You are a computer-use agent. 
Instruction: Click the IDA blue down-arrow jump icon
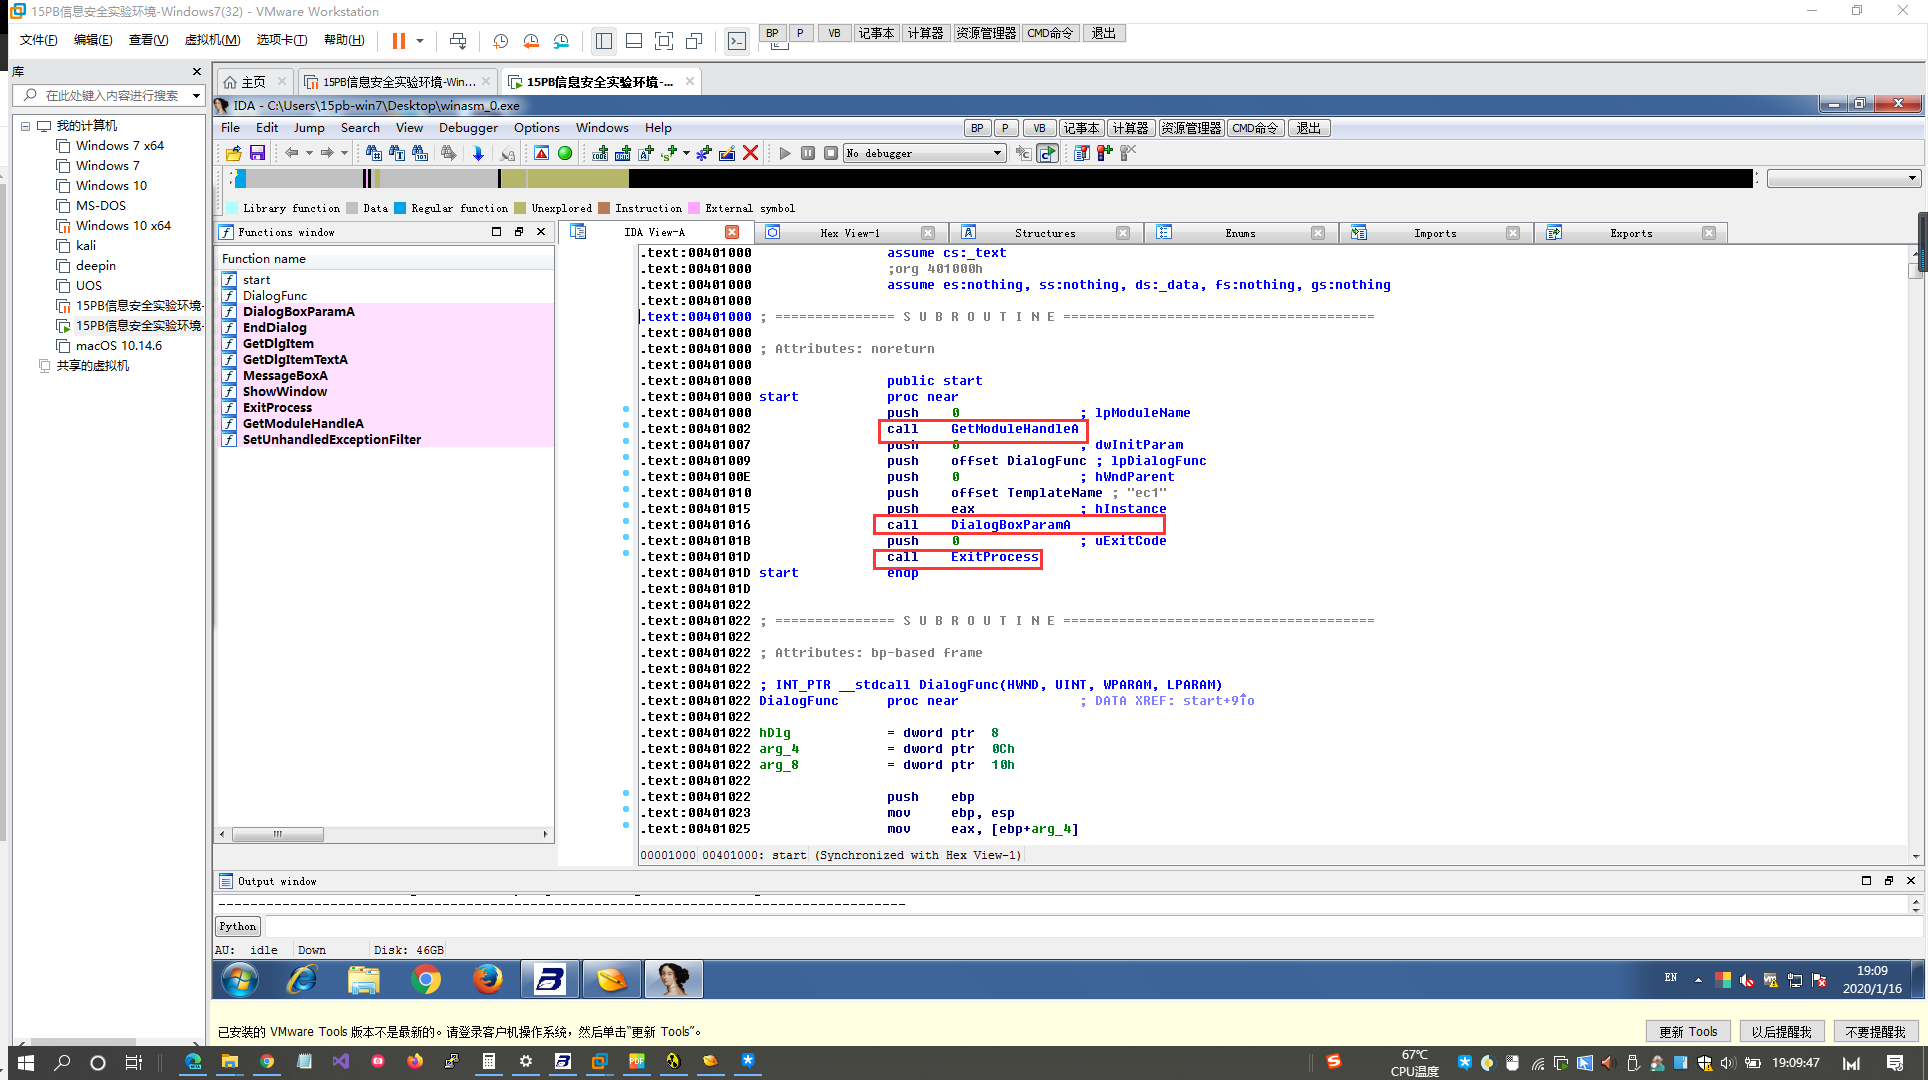(x=478, y=153)
